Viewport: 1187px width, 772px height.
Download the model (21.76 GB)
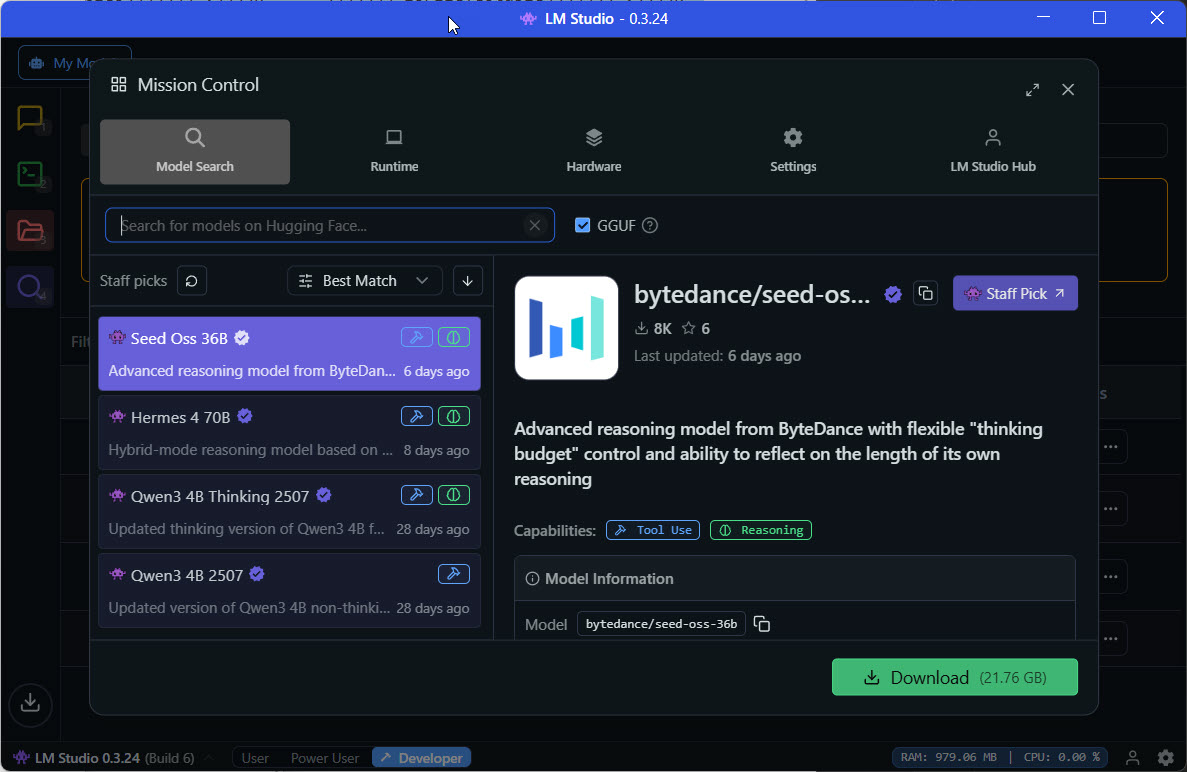click(x=955, y=677)
